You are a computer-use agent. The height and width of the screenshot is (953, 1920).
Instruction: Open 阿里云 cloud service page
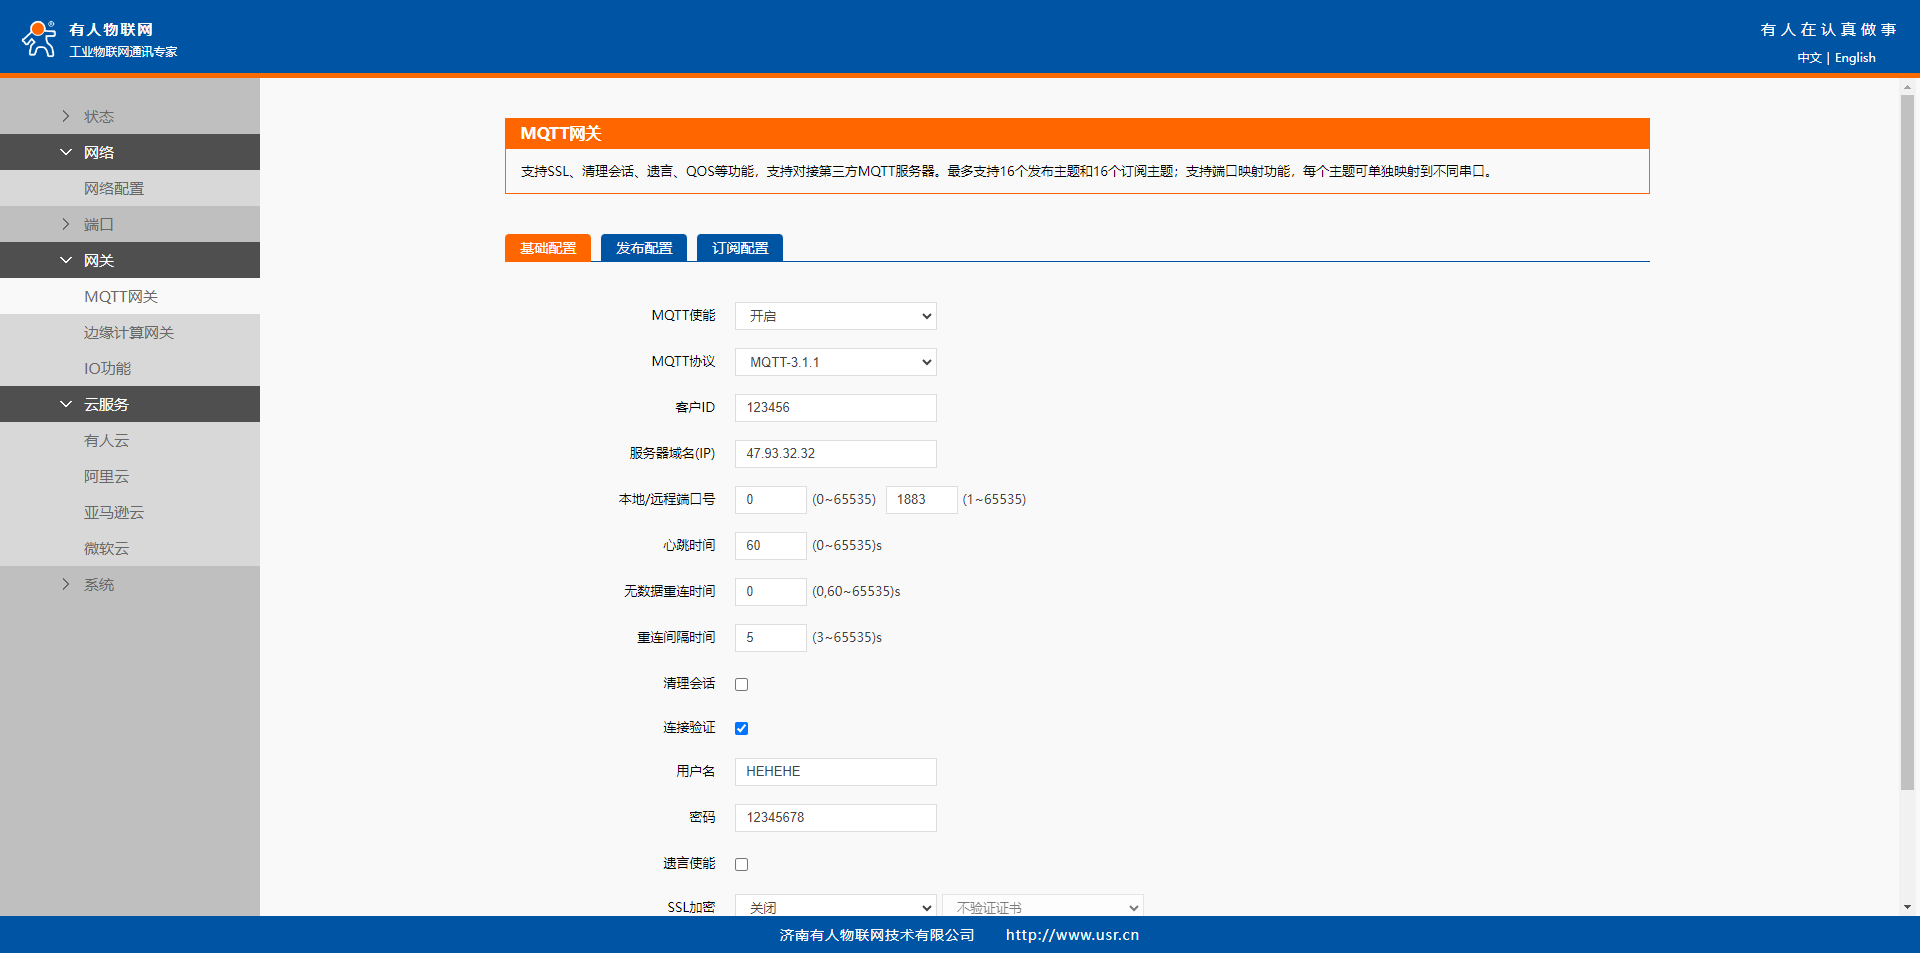[x=130, y=476]
